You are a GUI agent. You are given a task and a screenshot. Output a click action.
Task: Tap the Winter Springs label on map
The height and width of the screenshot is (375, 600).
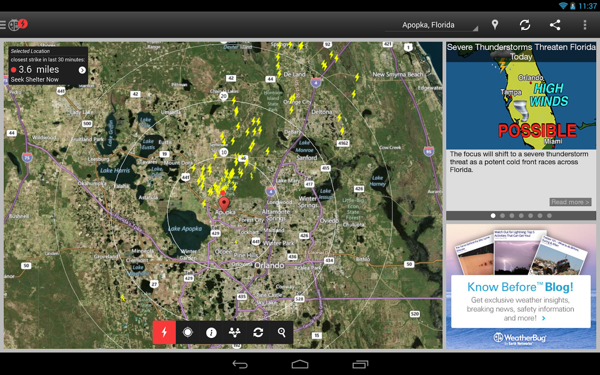308,202
